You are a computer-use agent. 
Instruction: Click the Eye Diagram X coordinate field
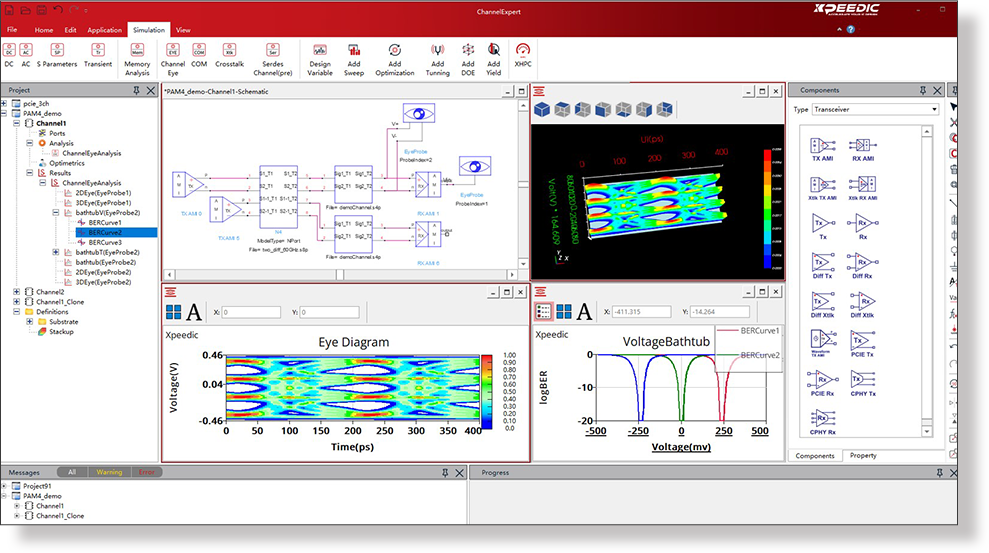click(250, 312)
